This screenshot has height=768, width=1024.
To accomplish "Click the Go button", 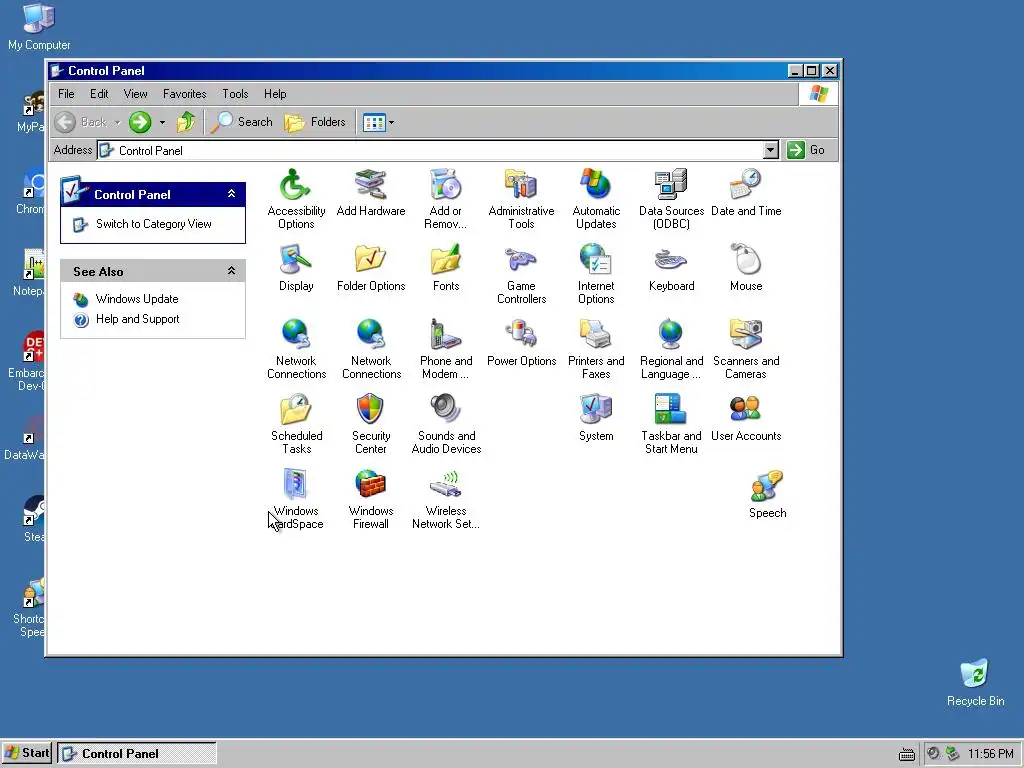I will point(807,150).
